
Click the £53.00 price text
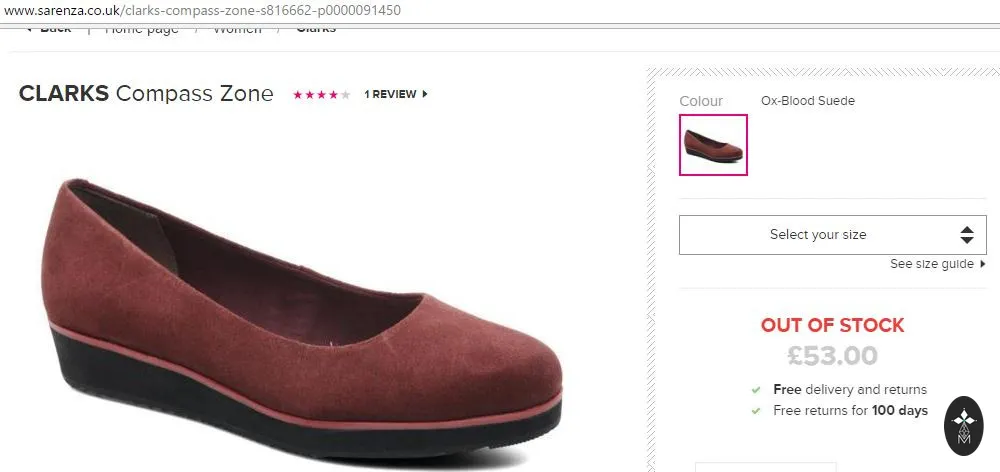[x=832, y=356]
